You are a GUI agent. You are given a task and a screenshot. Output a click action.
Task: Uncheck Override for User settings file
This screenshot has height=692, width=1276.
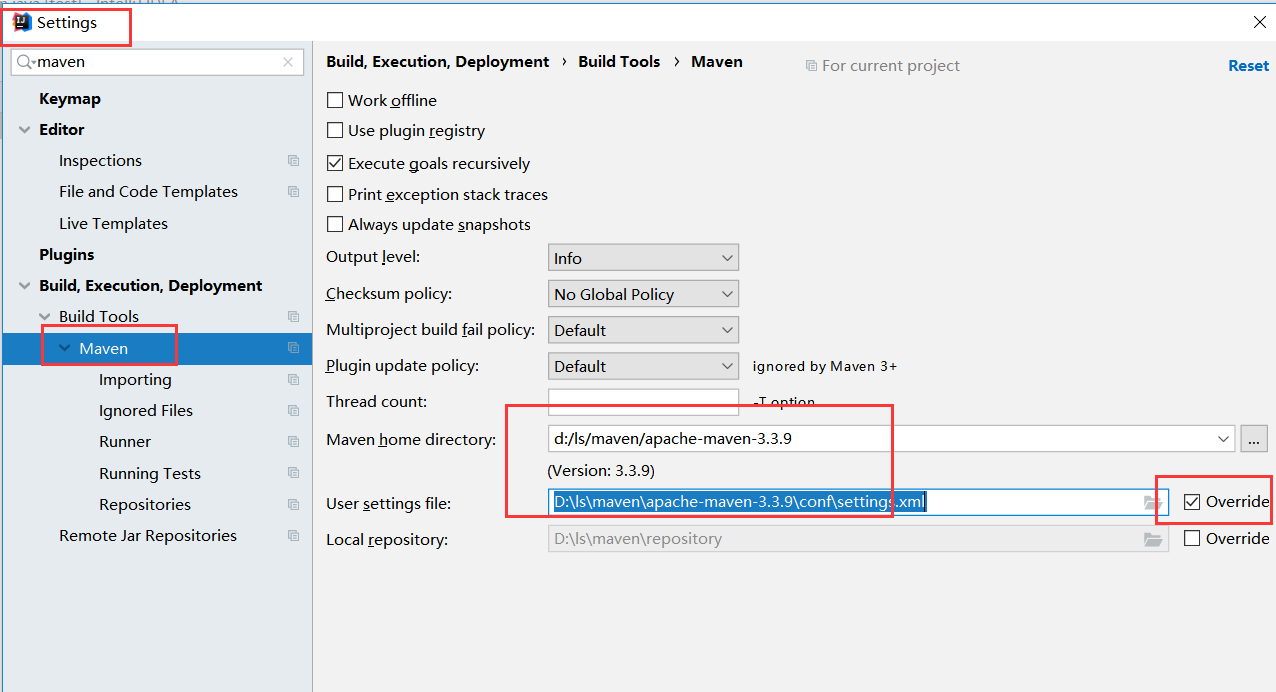coord(1192,502)
